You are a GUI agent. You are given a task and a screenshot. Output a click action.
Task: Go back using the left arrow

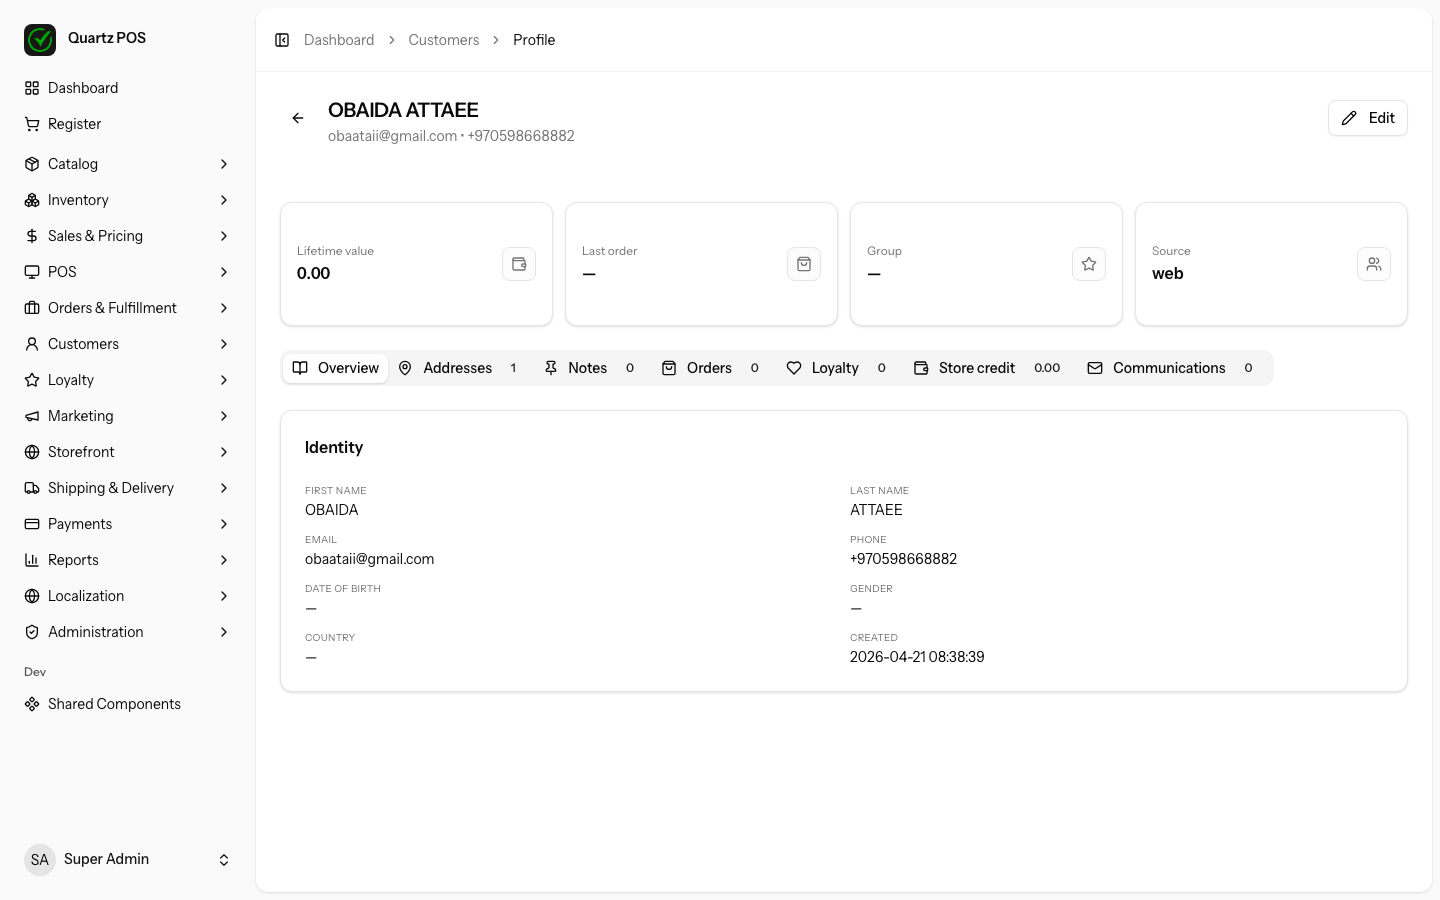(x=298, y=118)
